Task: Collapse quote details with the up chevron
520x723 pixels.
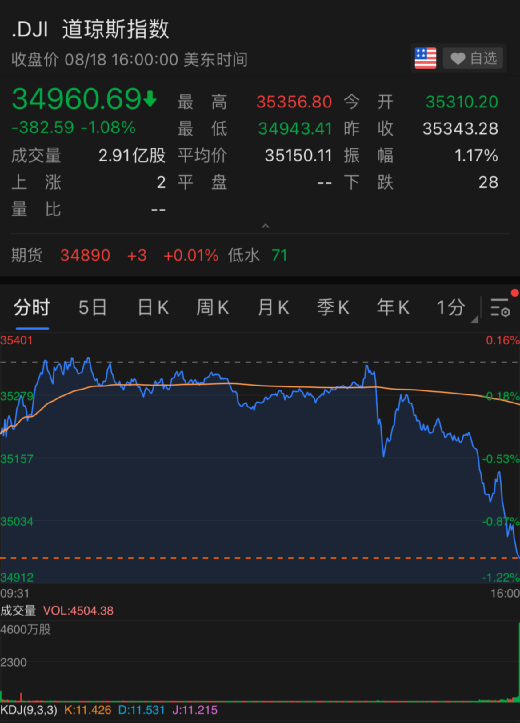Action: 265,226
